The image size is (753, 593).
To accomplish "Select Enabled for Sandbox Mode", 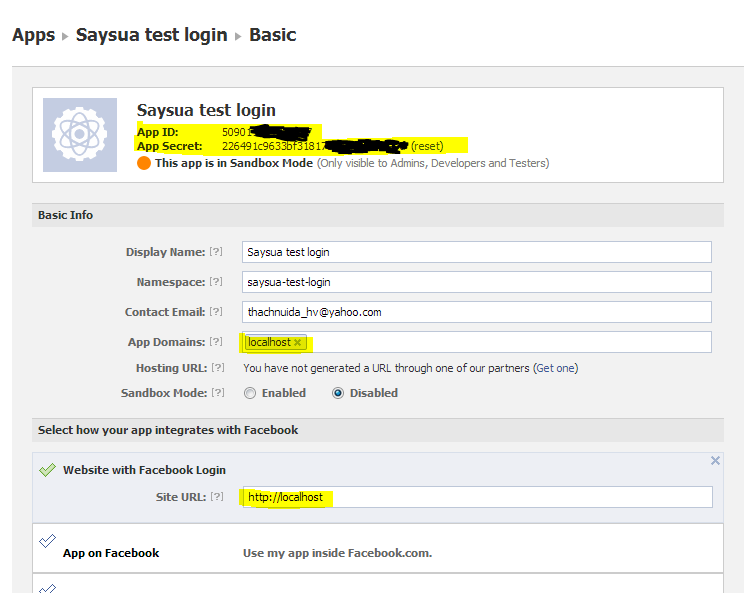I will [x=250, y=393].
